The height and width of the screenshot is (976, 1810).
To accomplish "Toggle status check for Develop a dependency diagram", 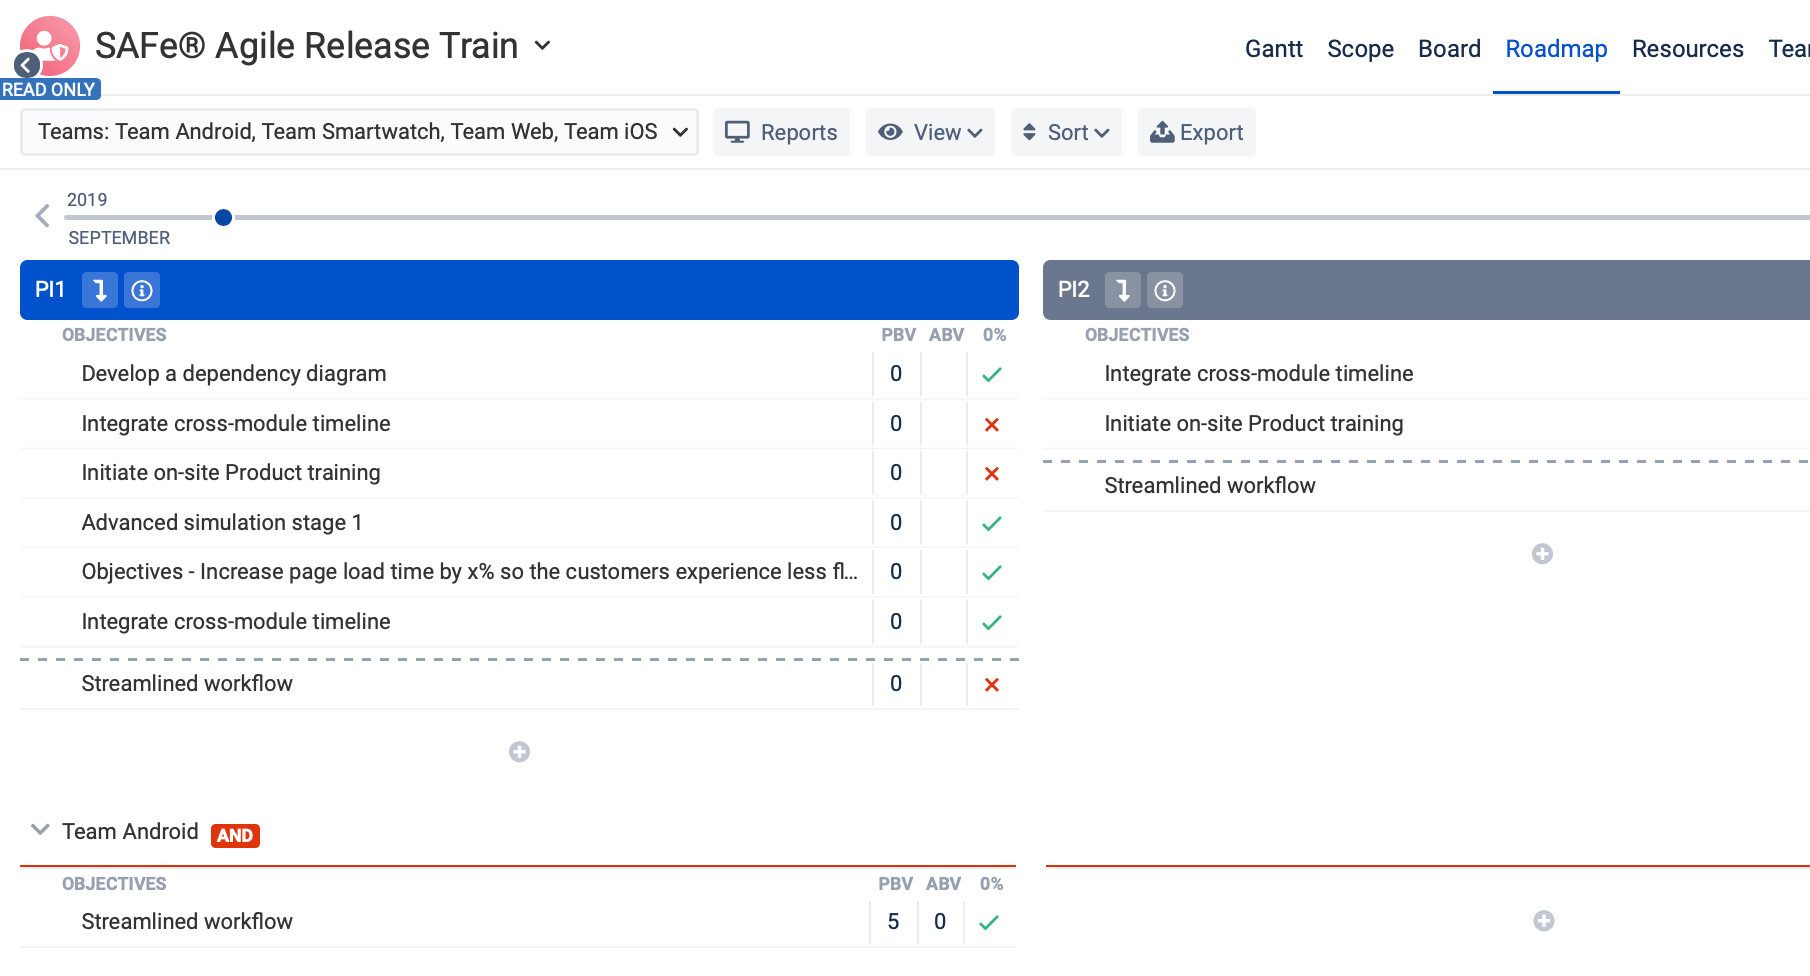I will pyautogui.click(x=991, y=375).
